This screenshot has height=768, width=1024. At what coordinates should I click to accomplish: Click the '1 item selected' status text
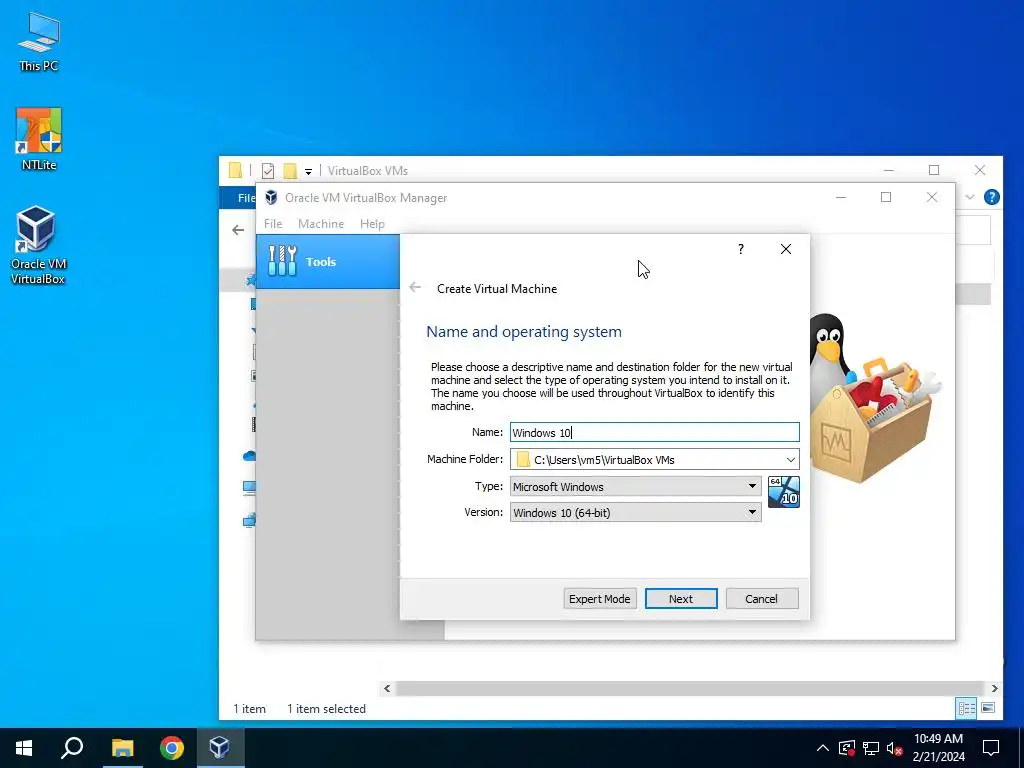click(x=327, y=709)
